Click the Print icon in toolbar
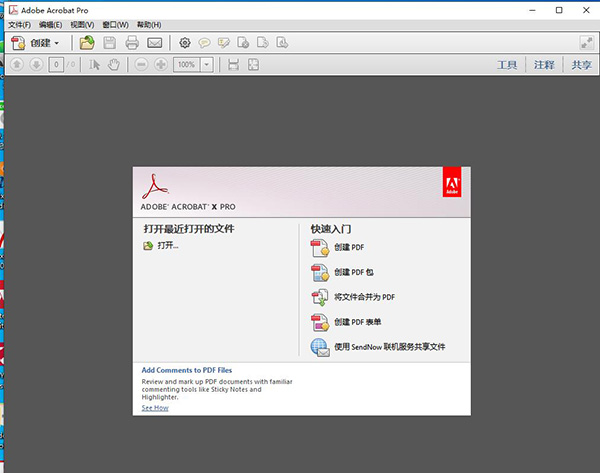The height and width of the screenshot is (473, 600). click(x=132, y=43)
